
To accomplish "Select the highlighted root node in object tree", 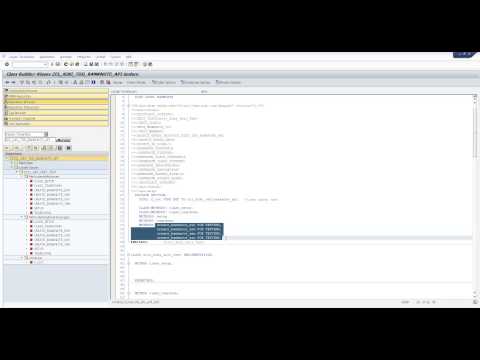I will 56,158.
